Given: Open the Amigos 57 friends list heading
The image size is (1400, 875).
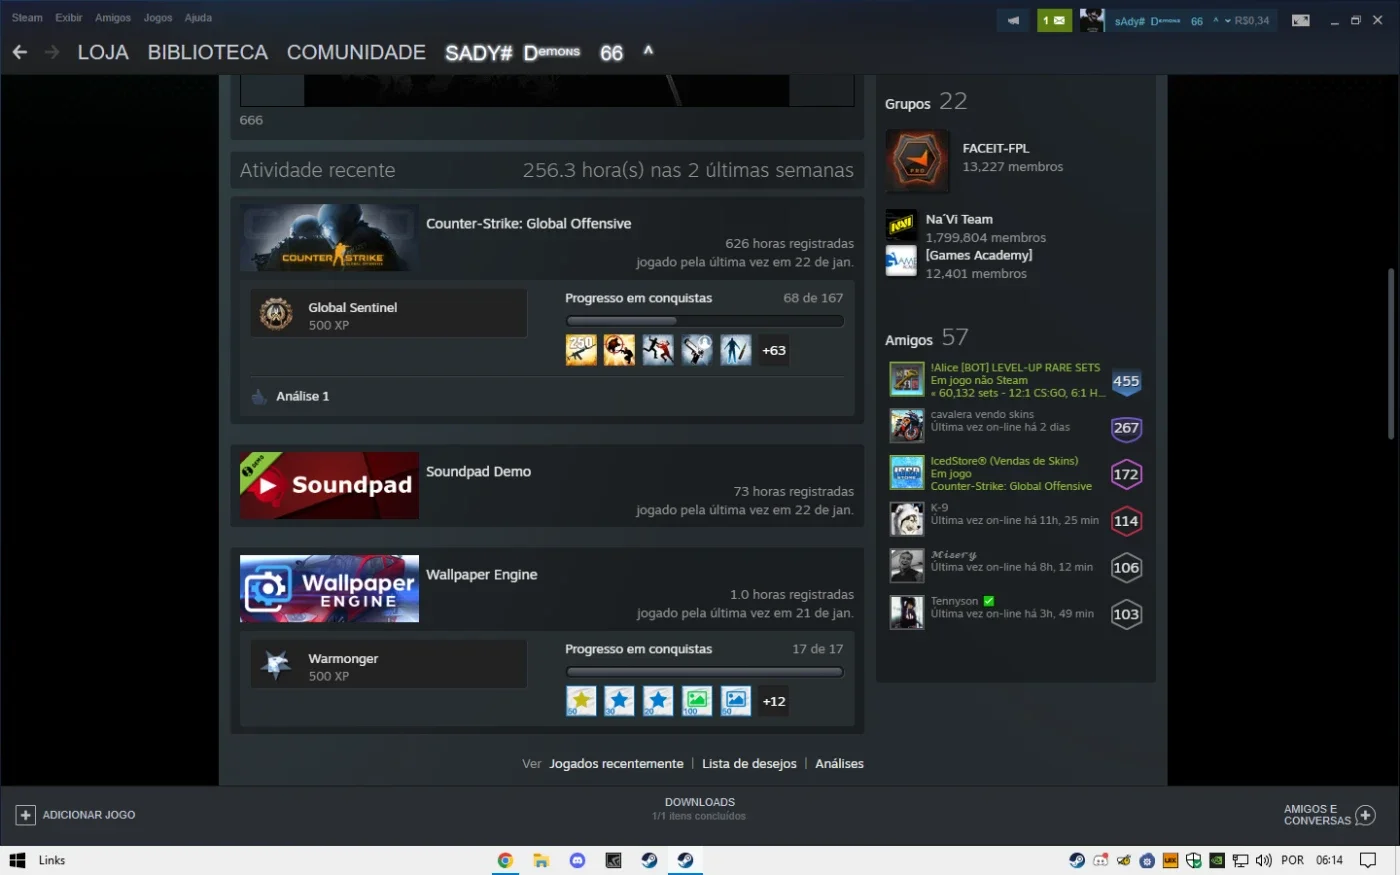Looking at the screenshot, I should pos(926,338).
